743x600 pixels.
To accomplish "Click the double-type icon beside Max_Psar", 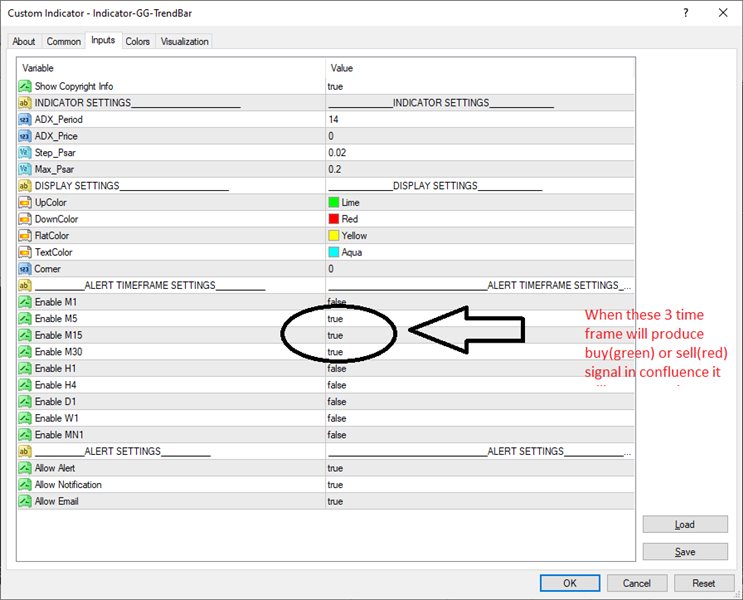I will click(x=25, y=169).
